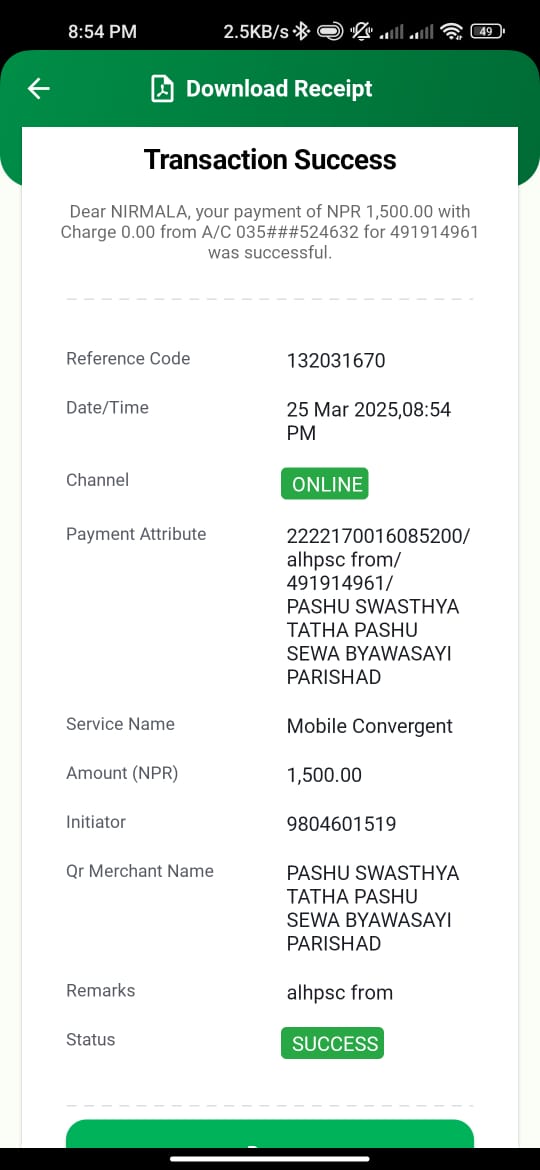Image resolution: width=540 pixels, height=1170 pixels.
Task: Tap the back arrow icon
Action: click(38, 89)
